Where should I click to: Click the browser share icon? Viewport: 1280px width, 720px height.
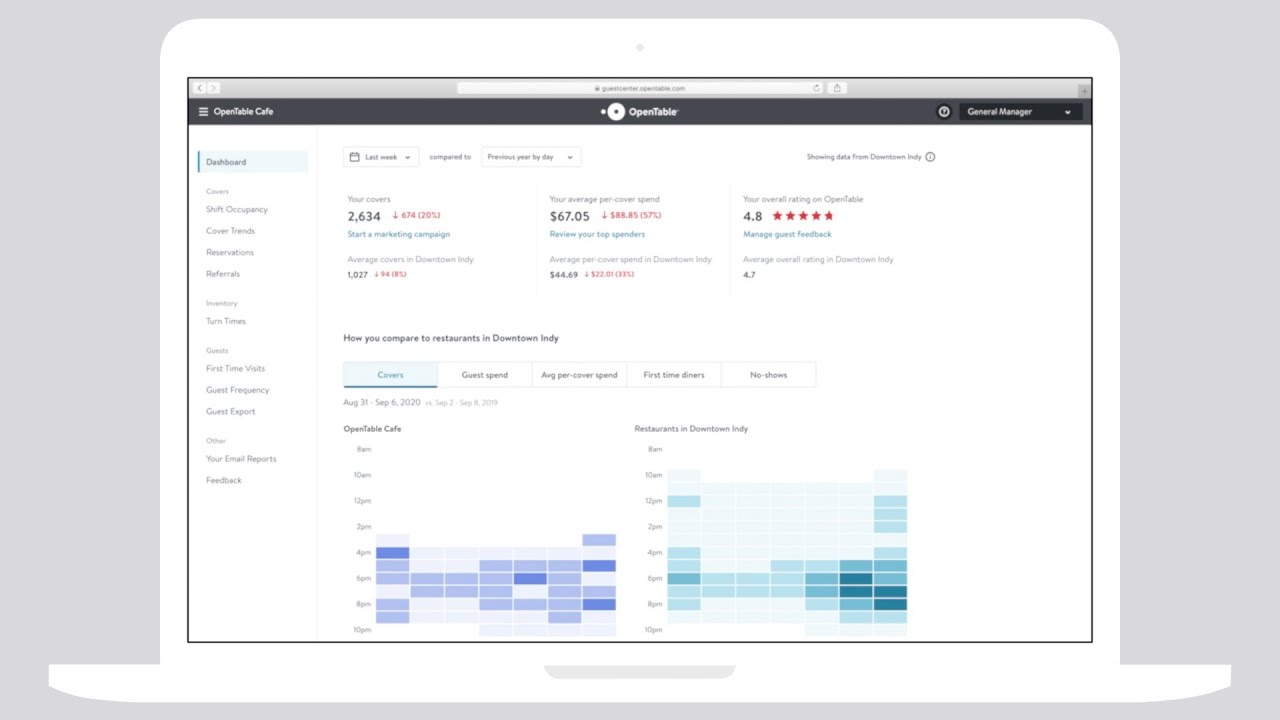837,88
